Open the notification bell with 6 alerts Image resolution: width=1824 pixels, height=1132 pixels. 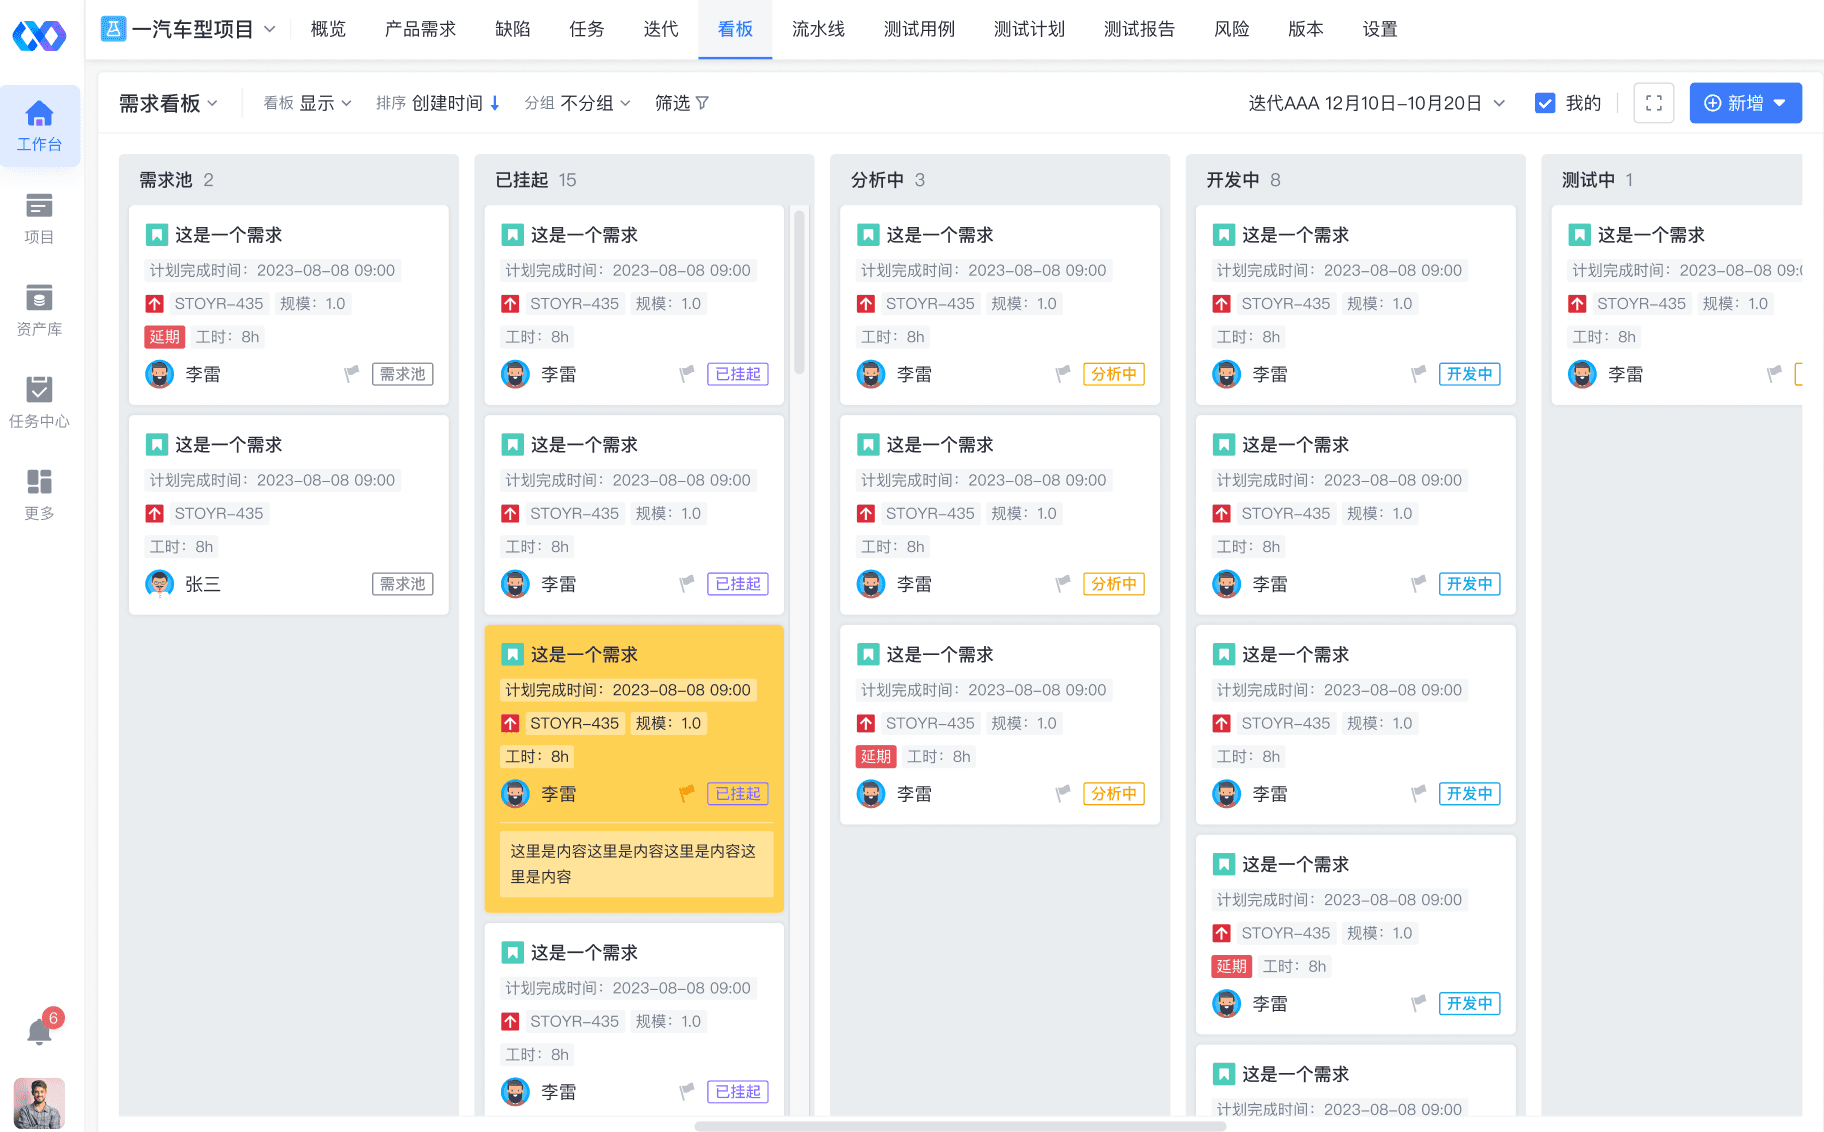[x=39, y=1030]
